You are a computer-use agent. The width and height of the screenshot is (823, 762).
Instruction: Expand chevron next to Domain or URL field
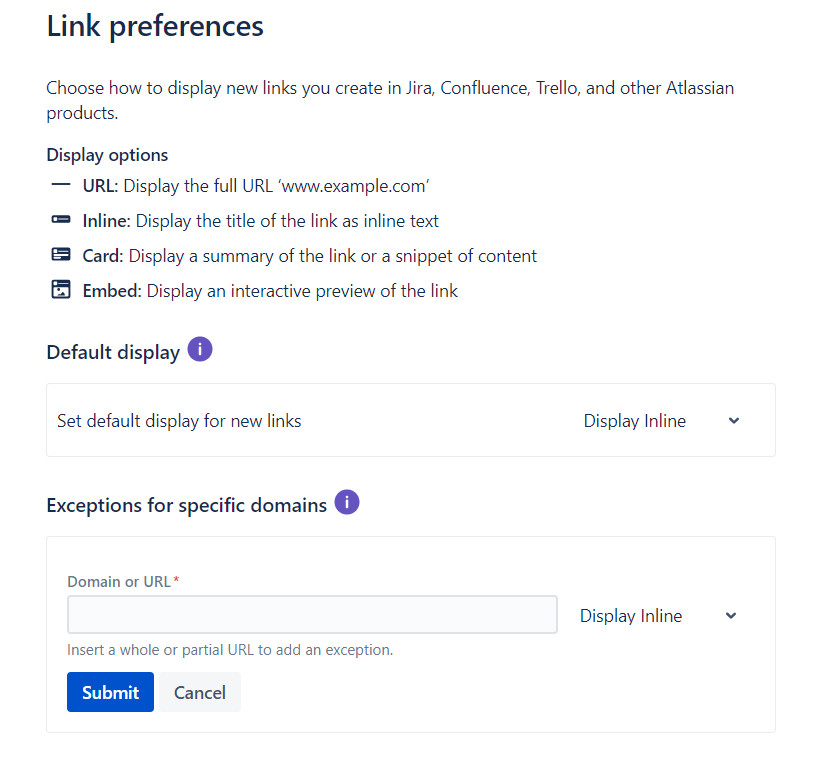(x=731, y=616)
